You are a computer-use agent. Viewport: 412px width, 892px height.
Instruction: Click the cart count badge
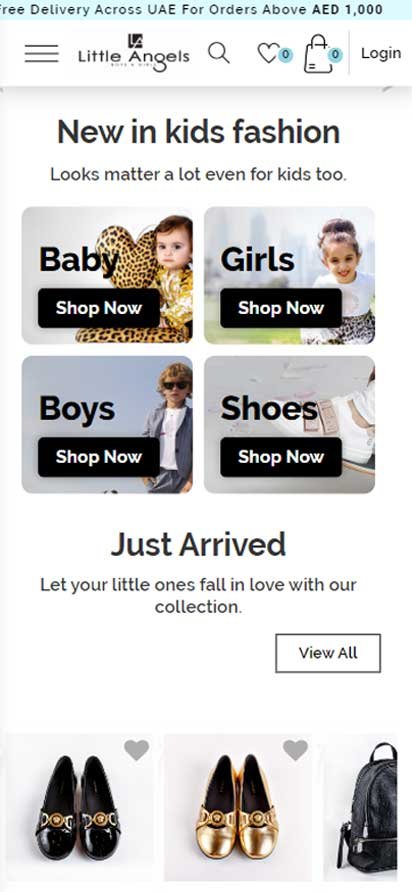tap(335, 55)
